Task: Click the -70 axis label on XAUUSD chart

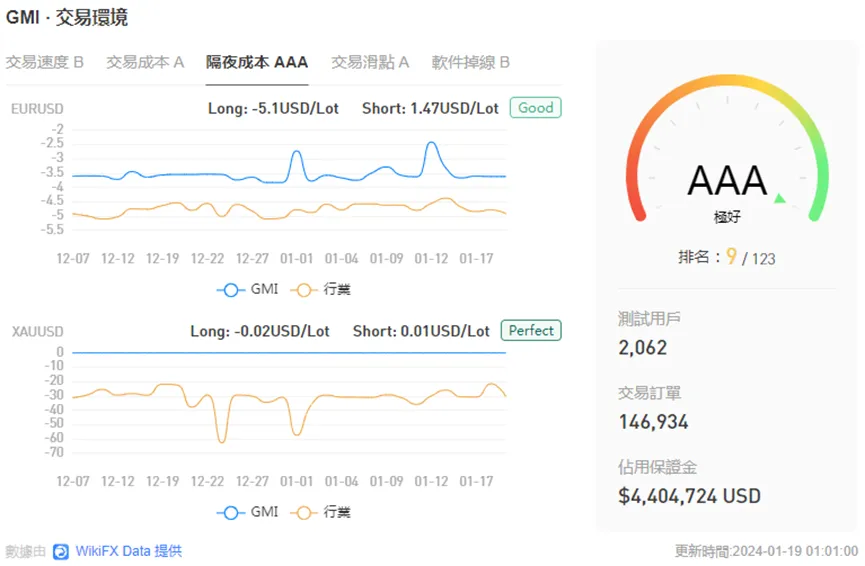Action: [54, 452]
